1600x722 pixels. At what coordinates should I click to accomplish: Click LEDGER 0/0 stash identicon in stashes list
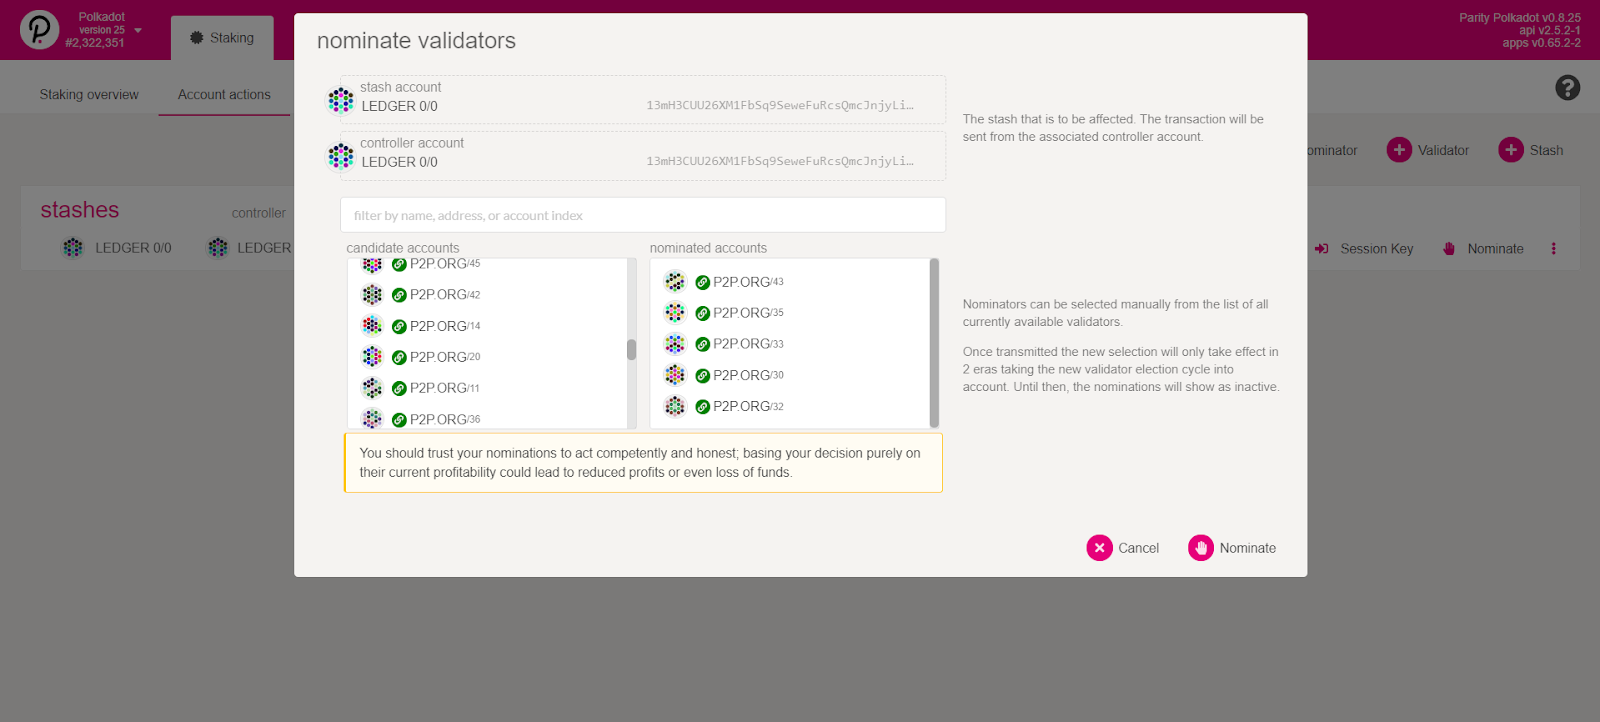coord(73,247)
